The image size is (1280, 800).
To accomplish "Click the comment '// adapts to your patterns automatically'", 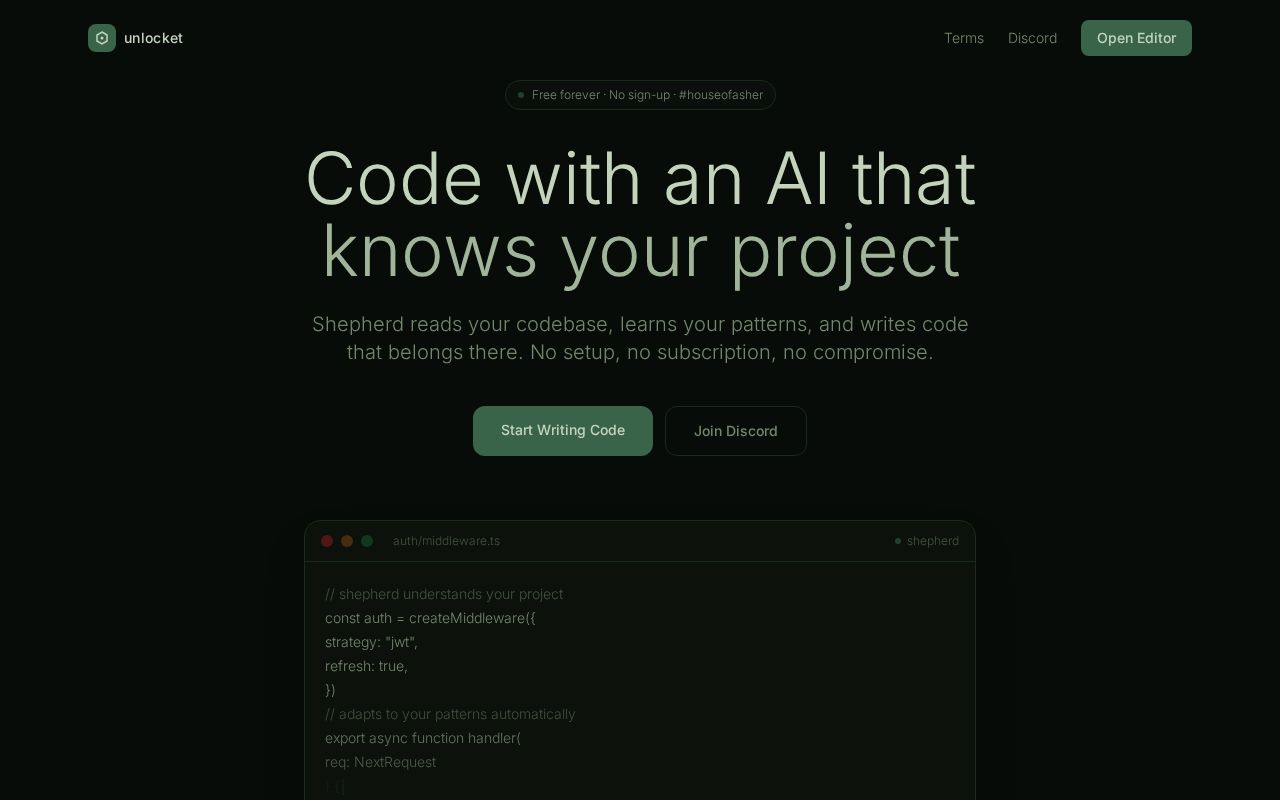I will pos(450,714).
